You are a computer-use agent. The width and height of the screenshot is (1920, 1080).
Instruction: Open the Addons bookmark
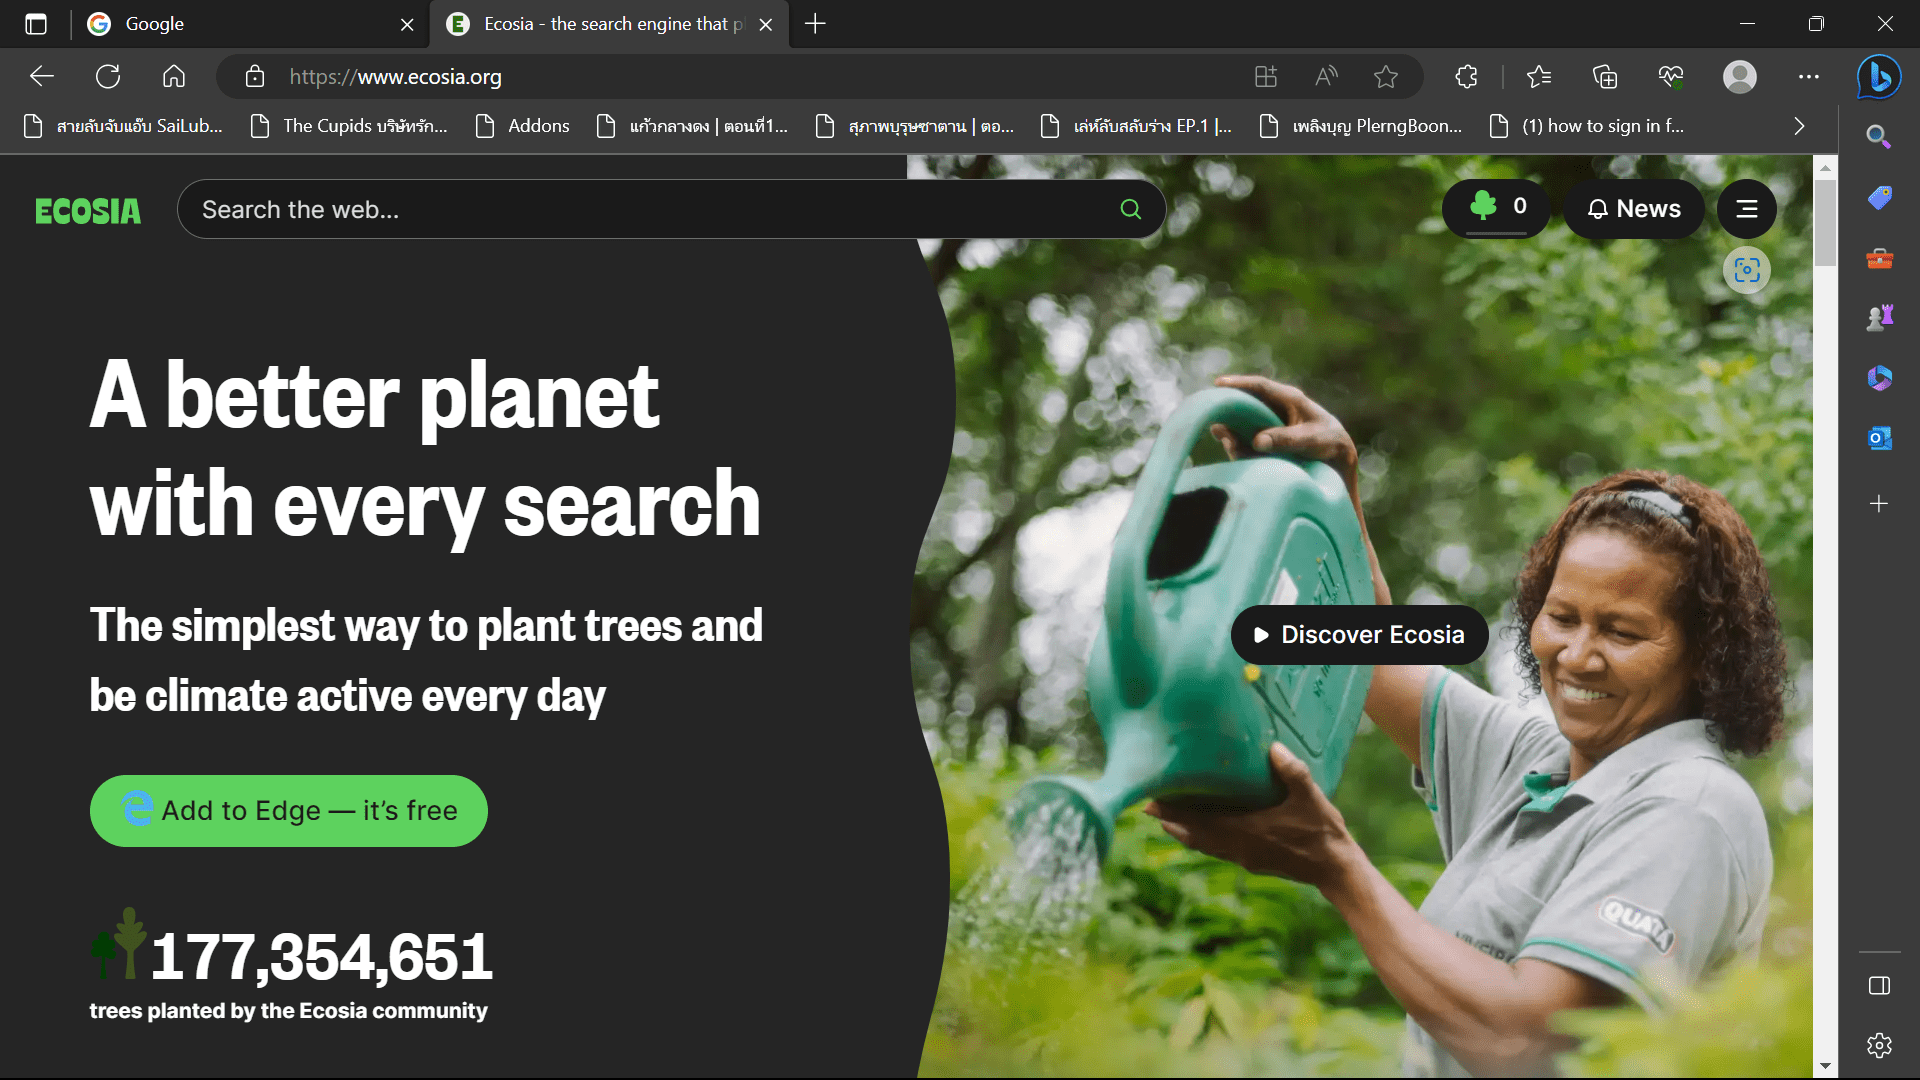pos(522,126)
